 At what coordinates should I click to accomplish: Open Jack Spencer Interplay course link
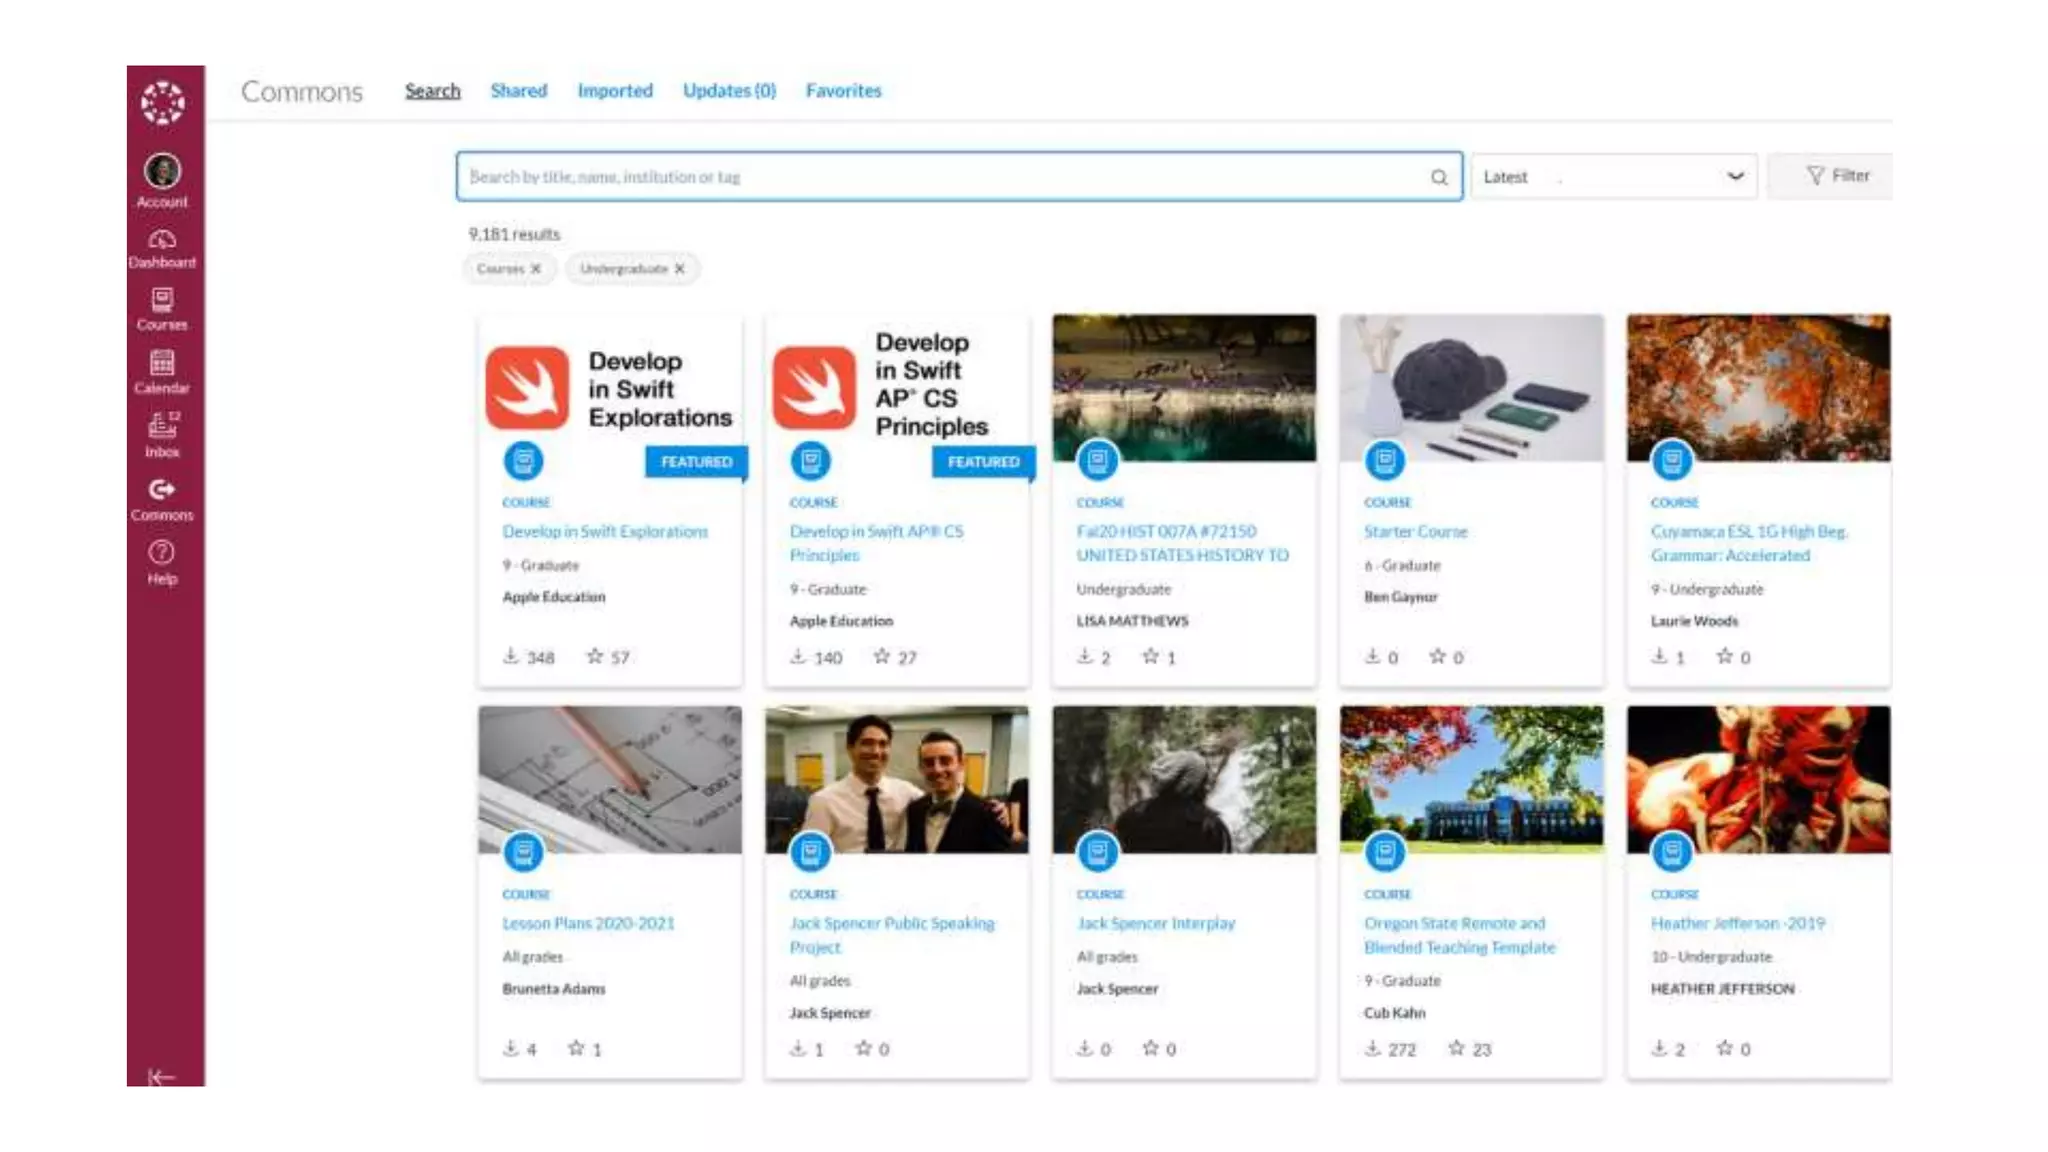point(1155,923)
